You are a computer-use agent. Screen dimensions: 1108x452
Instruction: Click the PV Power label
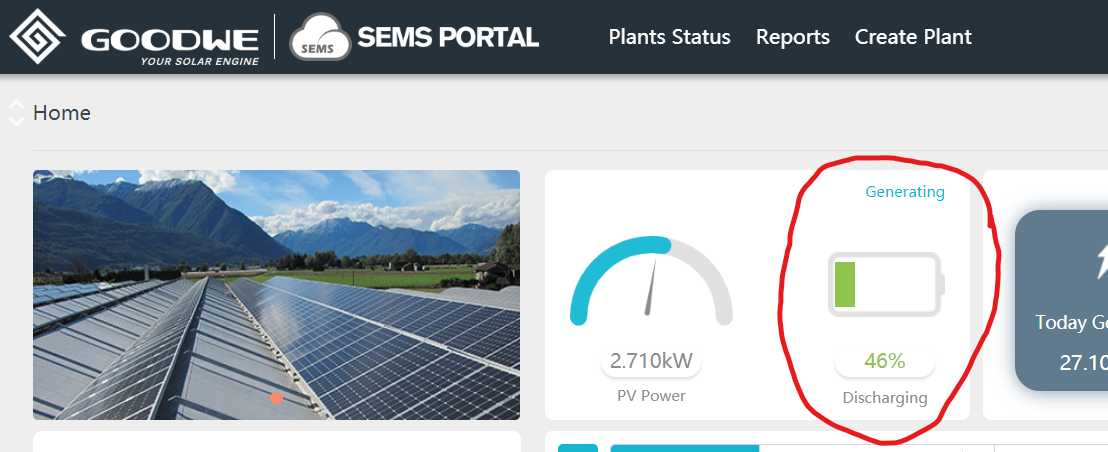click(x=651, y=396)
